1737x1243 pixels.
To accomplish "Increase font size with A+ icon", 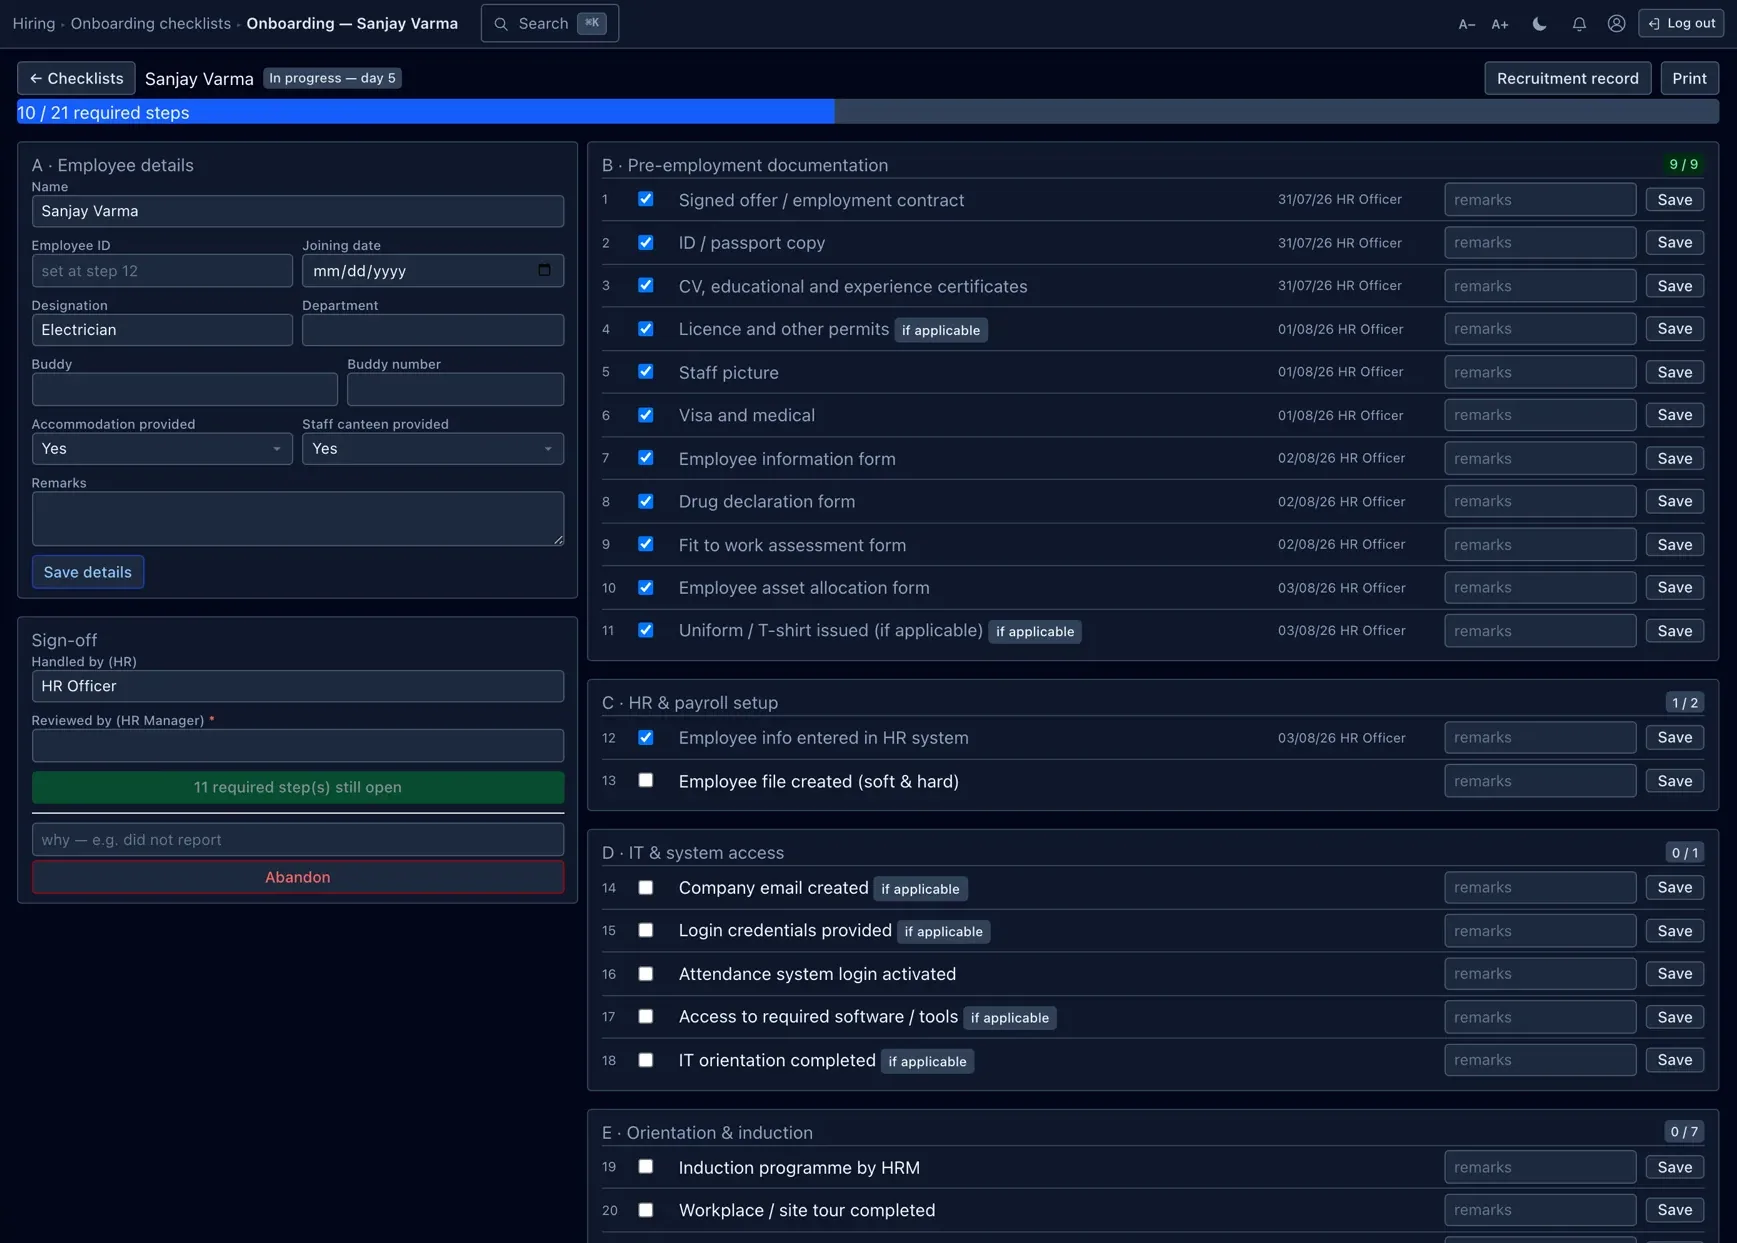I will [x=1499, y=24].
